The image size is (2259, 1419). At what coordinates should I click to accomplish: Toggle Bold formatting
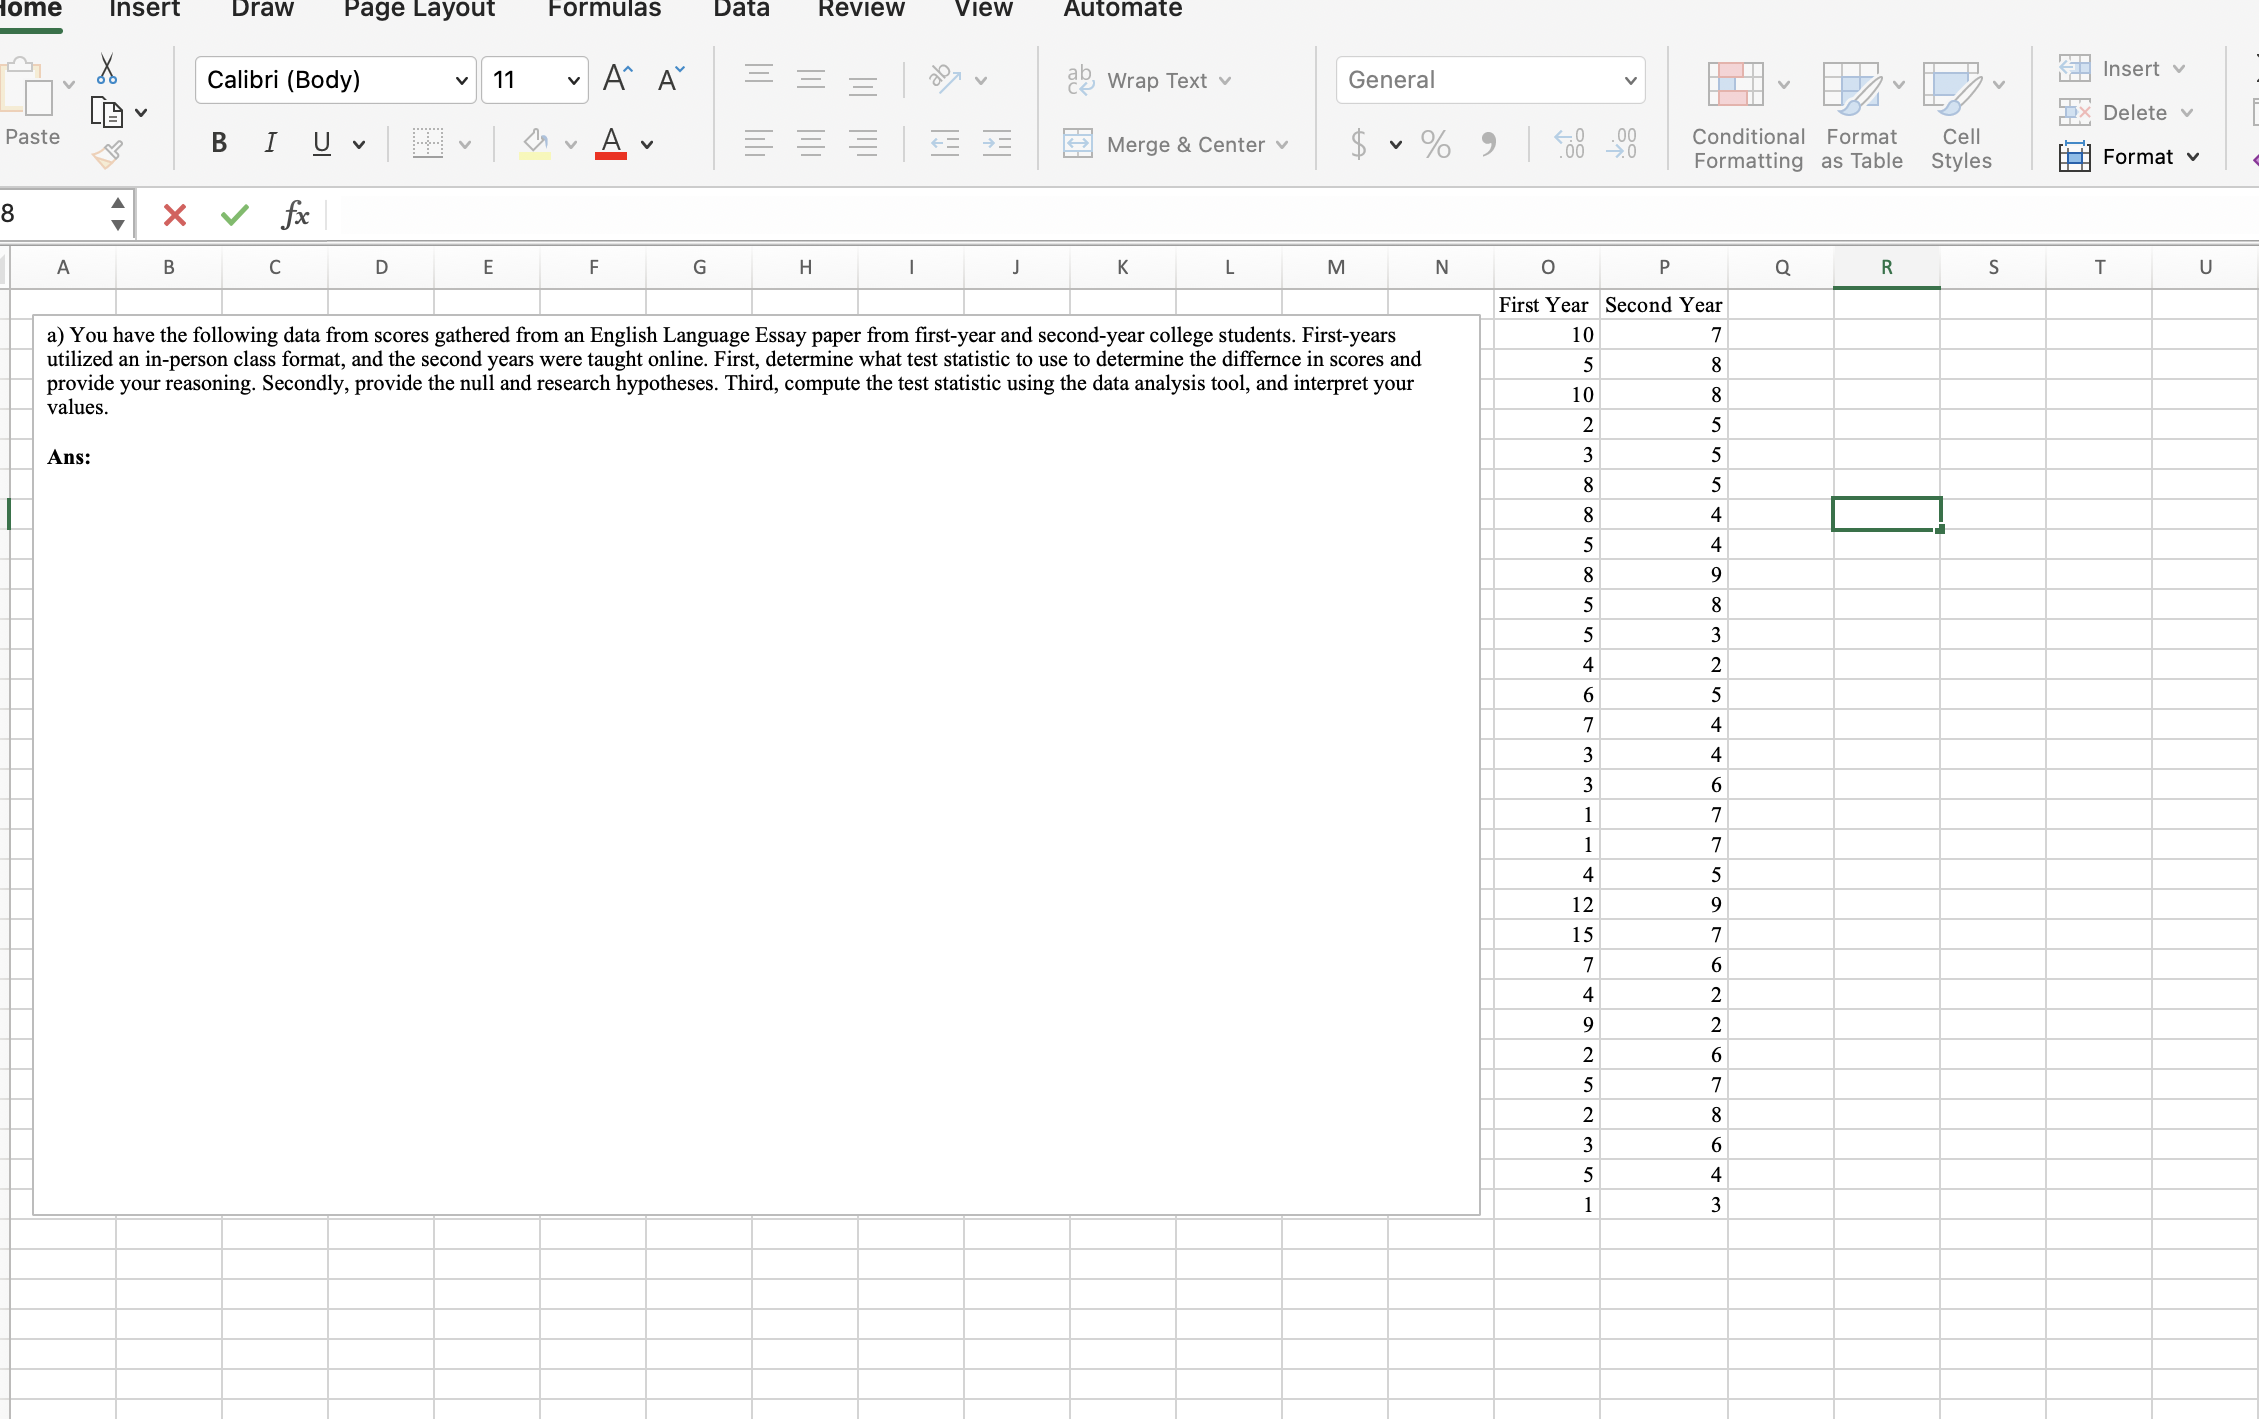coord(219,144)
